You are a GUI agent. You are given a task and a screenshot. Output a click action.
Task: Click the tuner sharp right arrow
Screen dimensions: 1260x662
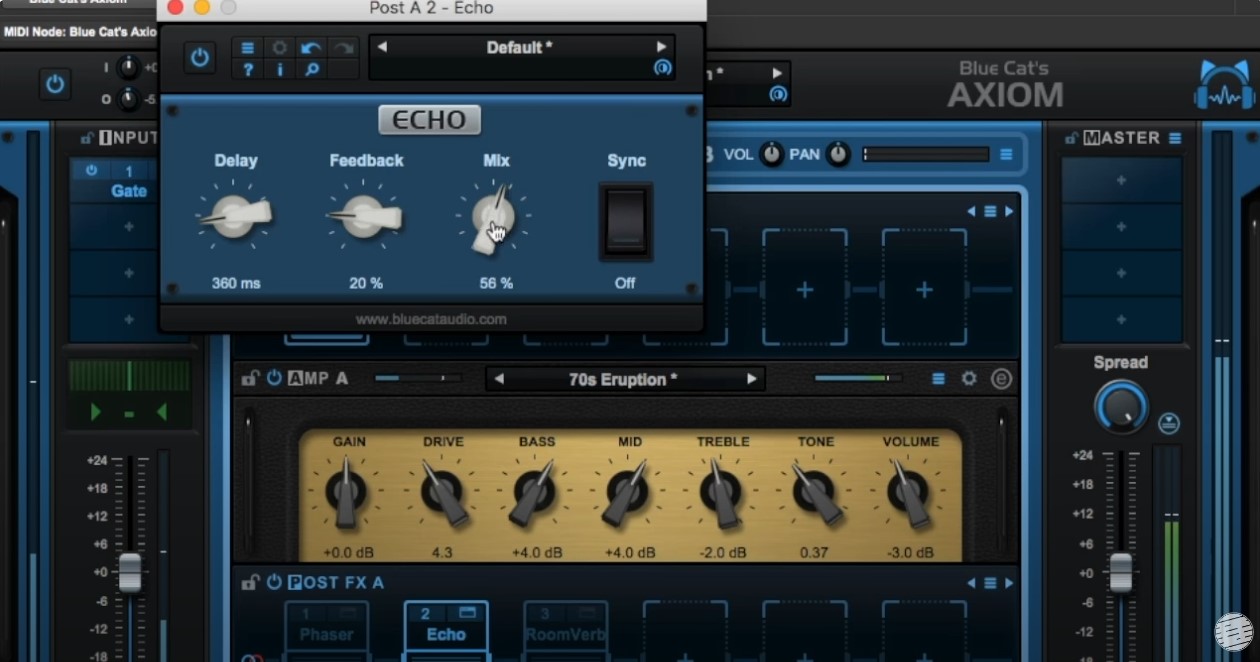click(x=161, y=412)
